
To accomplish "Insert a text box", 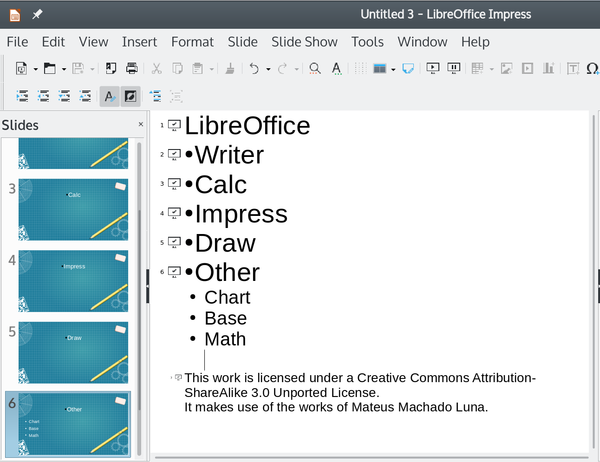I will [x=573, y=69].
